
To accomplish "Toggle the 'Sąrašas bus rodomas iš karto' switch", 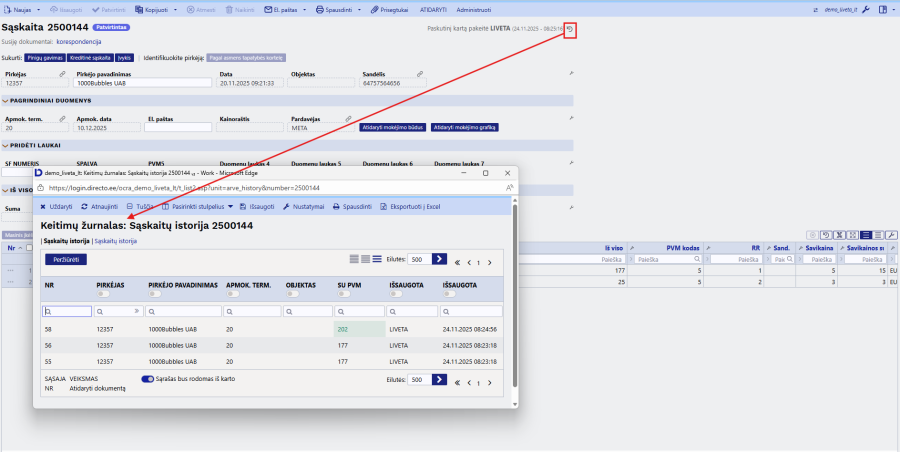I will 148,379.
